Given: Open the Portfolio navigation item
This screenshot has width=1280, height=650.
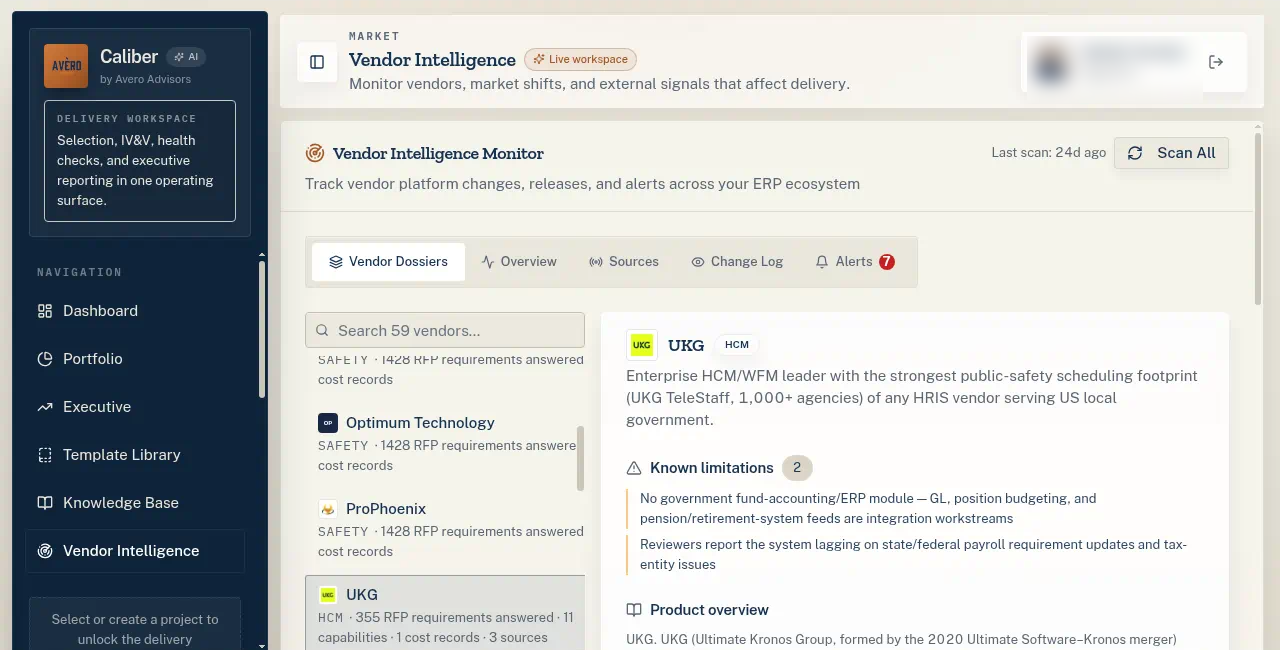Looking at the screenshot, I should click(x=135, y=359).
